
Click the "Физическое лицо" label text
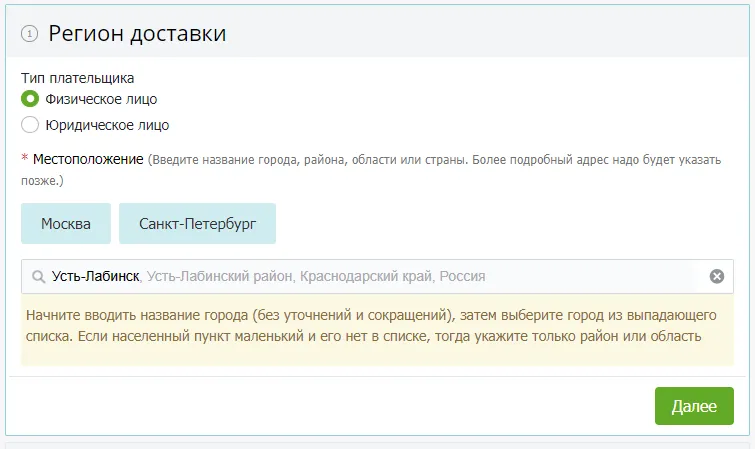(x=101, y=99)
